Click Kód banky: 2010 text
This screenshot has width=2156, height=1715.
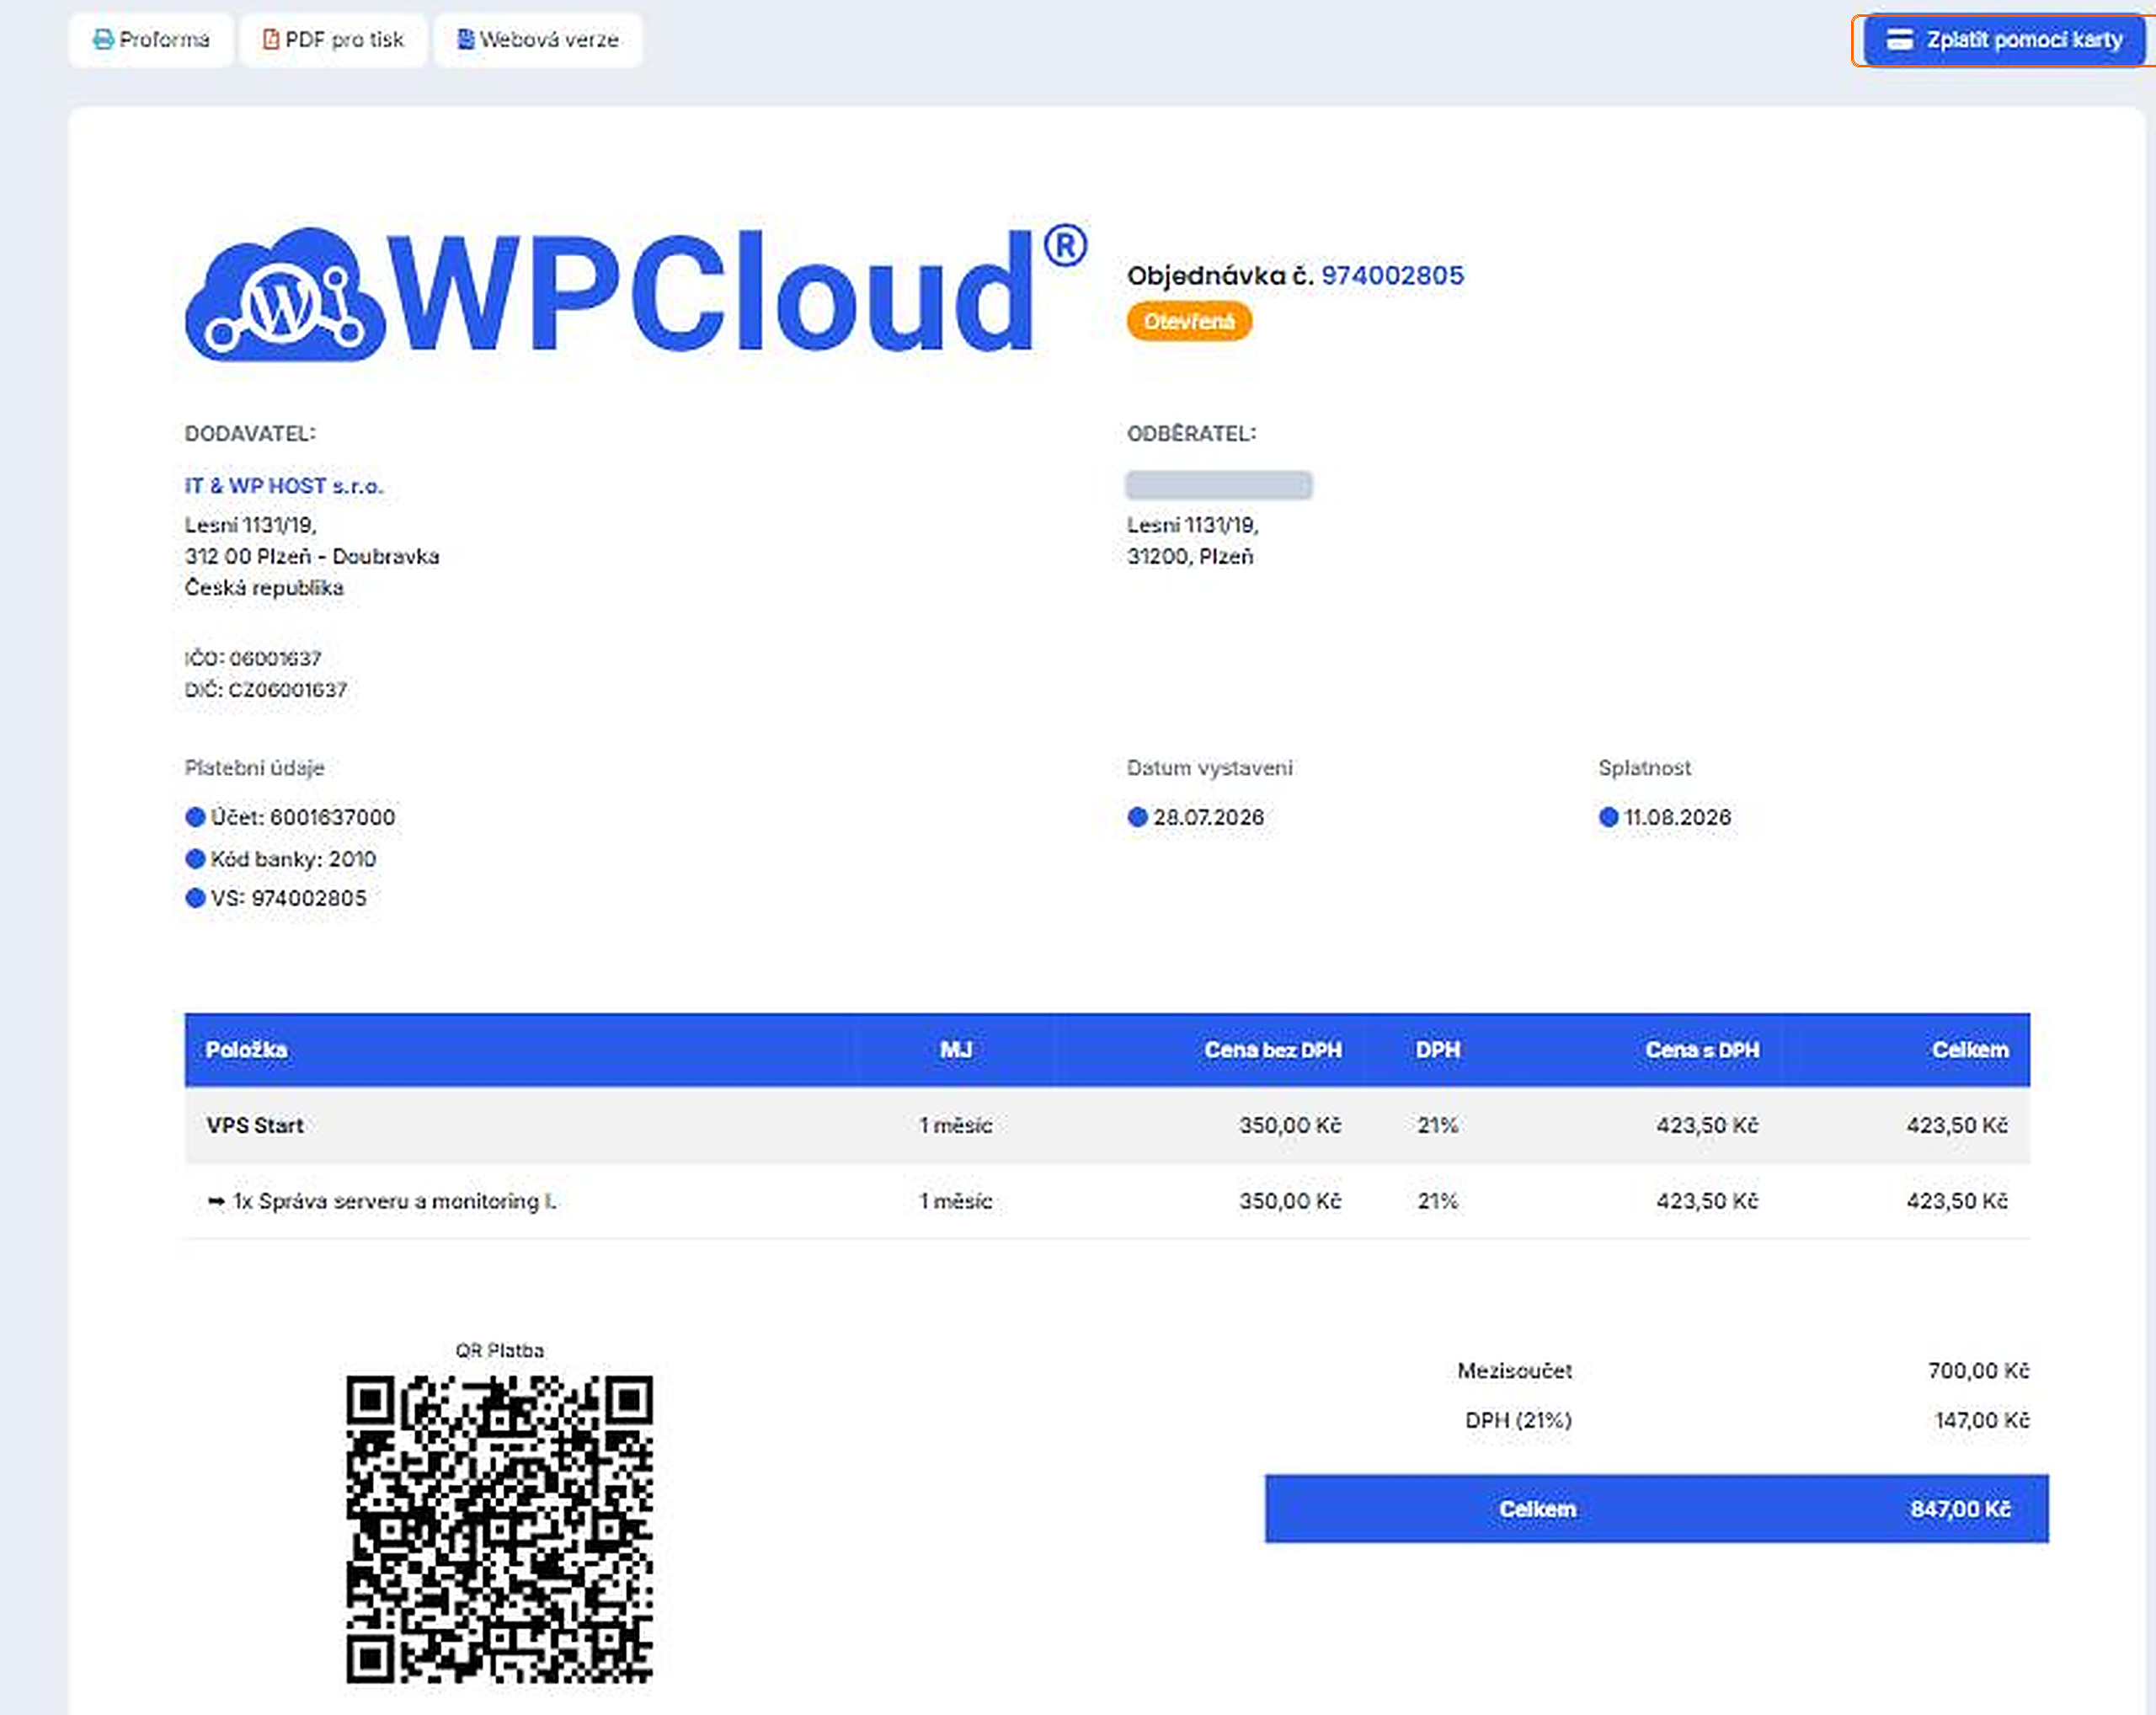coord(293,859)
